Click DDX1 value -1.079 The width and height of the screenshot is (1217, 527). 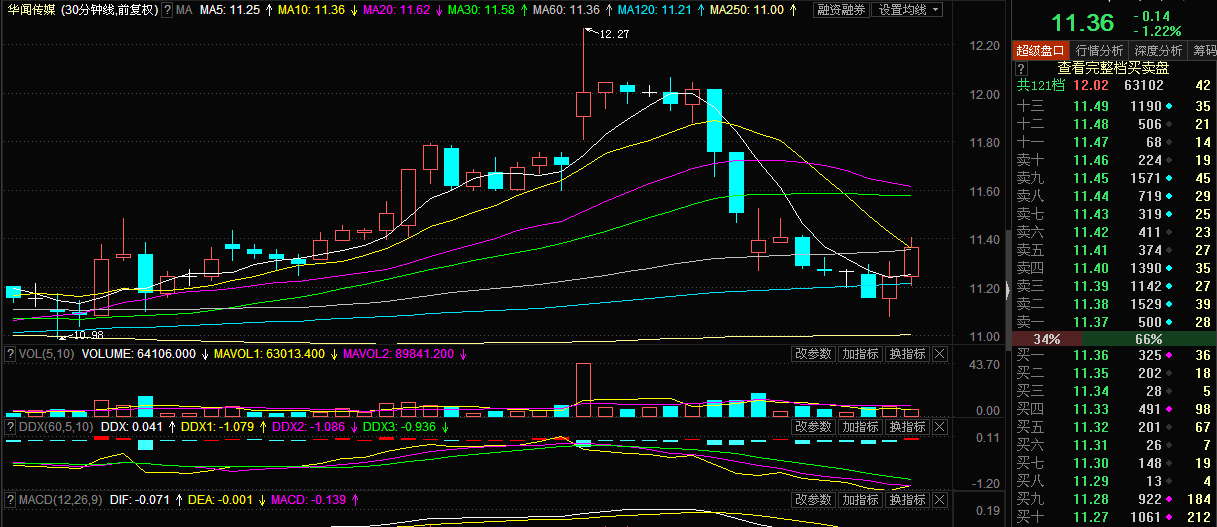219,427
